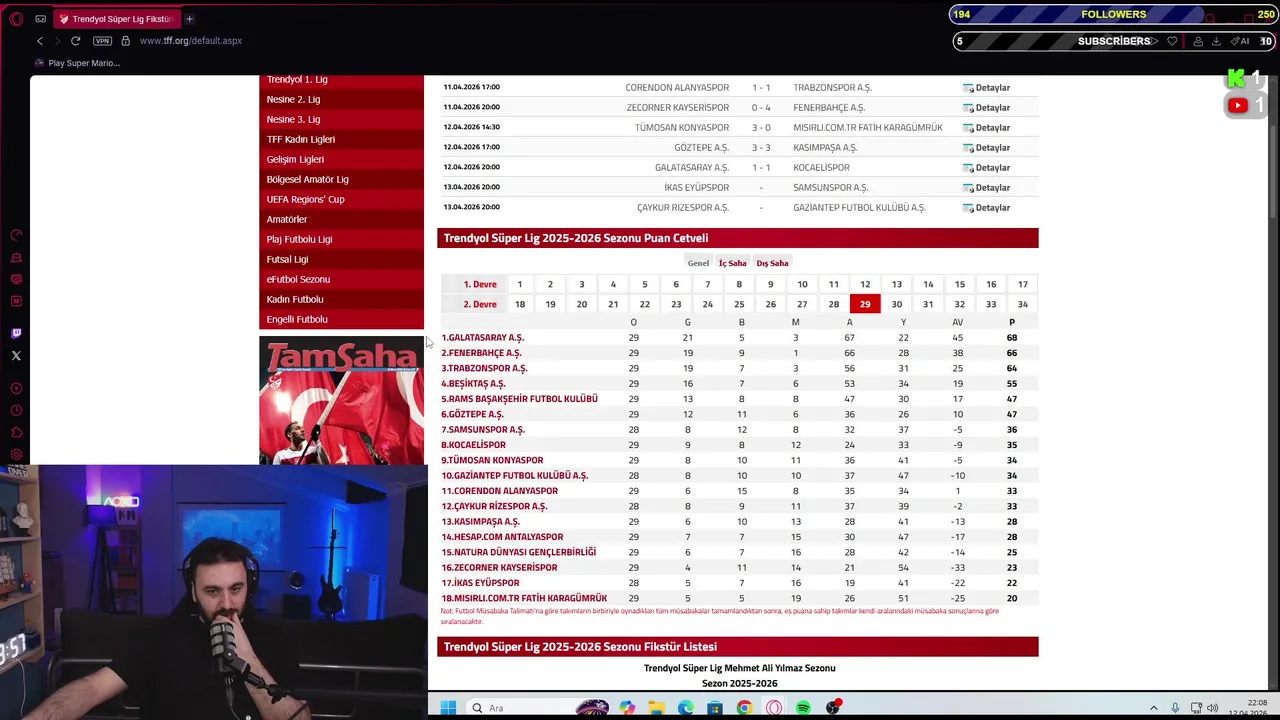
Task: Open 1.GALATASARAY A.Ş. team link in standings
Action: tap(483, 338)
